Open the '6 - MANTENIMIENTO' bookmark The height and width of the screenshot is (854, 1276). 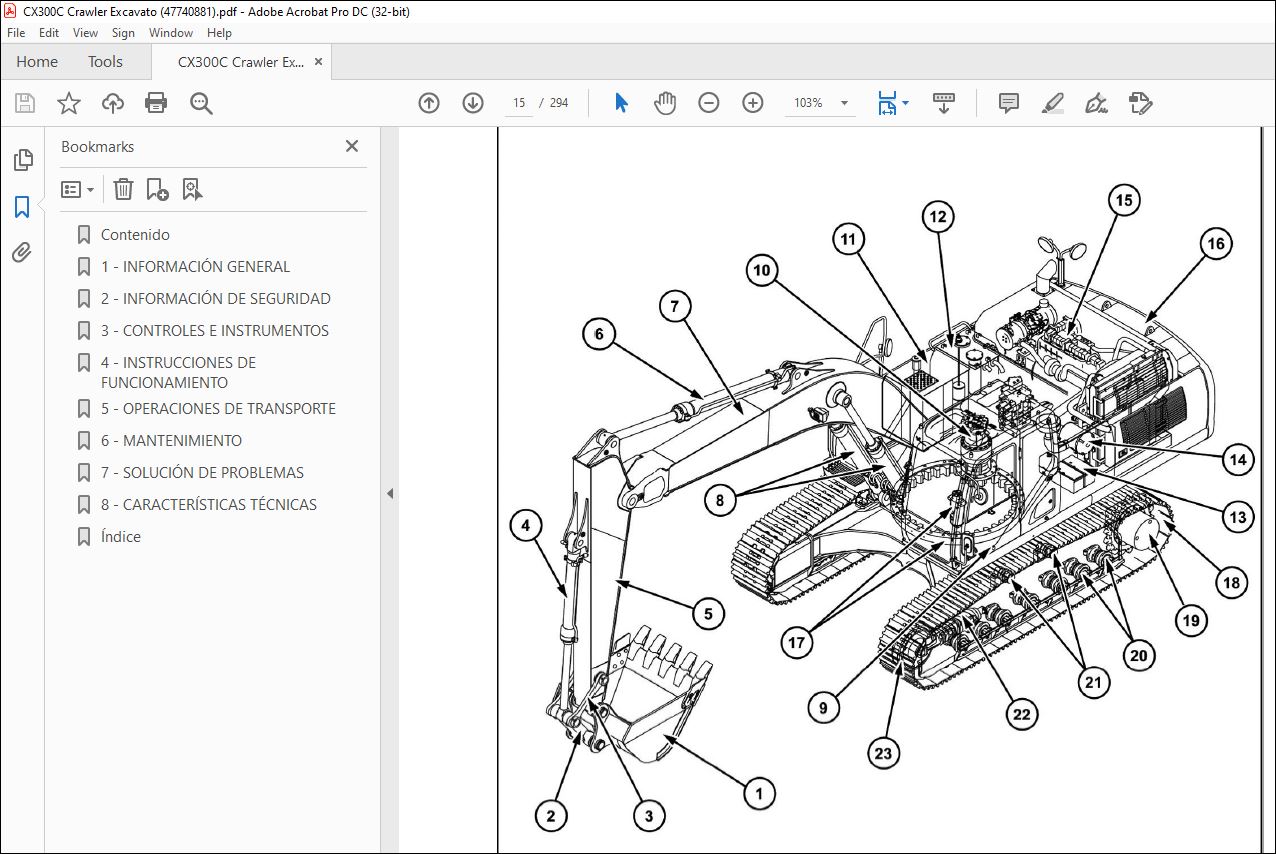pyautogui.click(x=171, y=440)
